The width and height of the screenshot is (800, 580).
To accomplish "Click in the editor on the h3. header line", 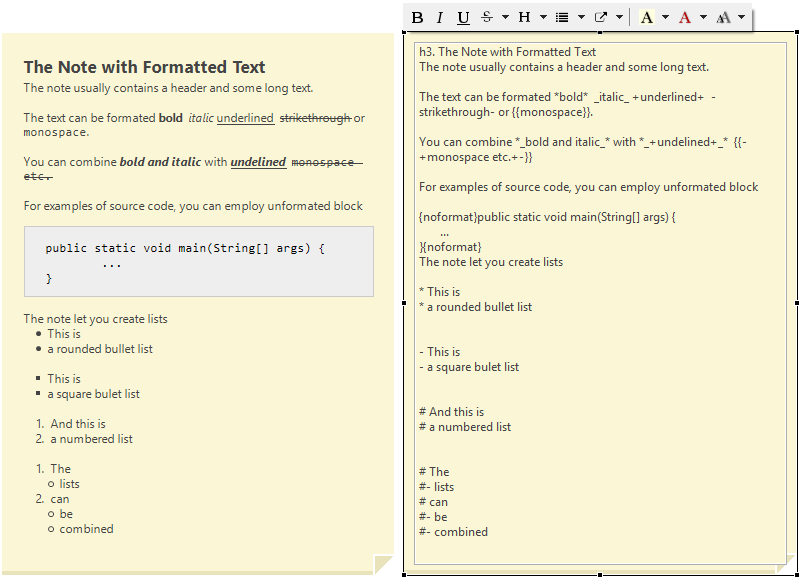I will tap(508, 52).
